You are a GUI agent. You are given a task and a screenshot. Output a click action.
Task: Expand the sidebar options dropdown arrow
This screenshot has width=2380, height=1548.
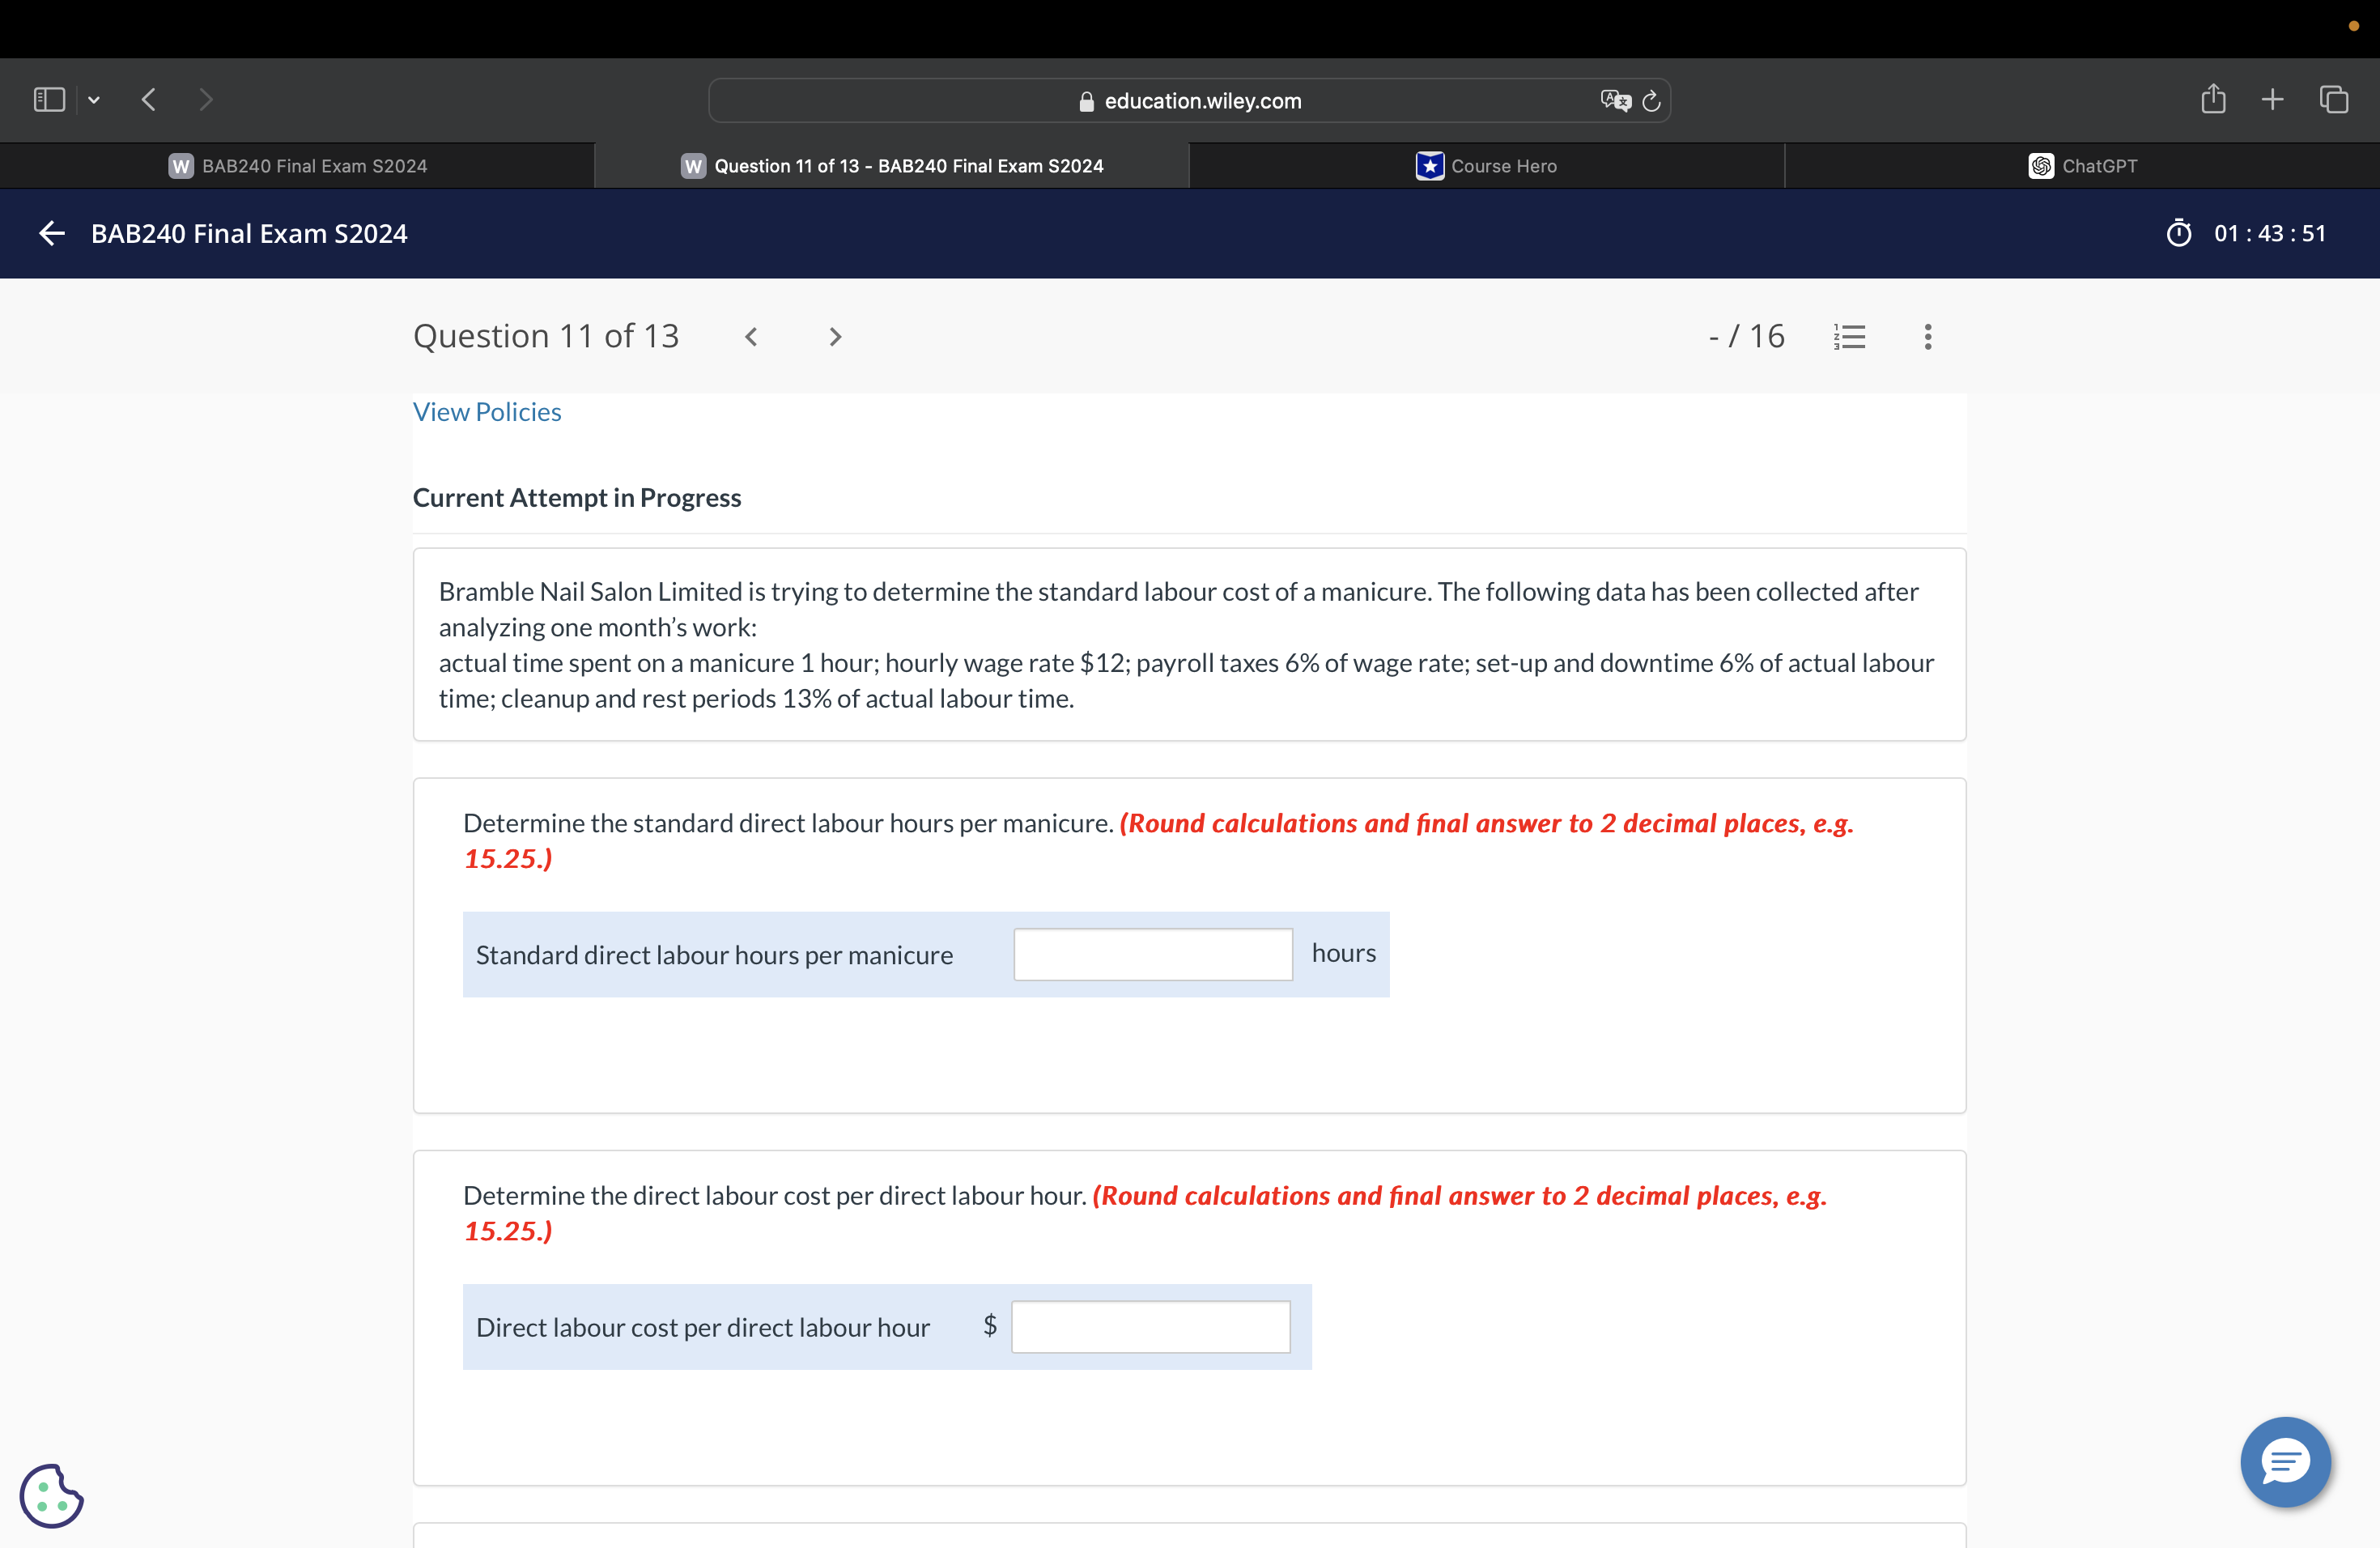94,100
